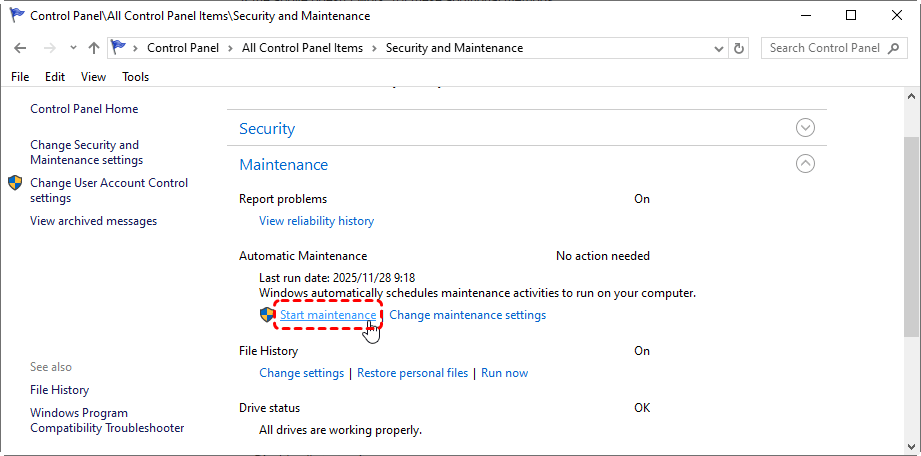The width and height of the screenshot is (921, 456).
Task: Click the search magnifier icon
Action: tap(895, 48)
